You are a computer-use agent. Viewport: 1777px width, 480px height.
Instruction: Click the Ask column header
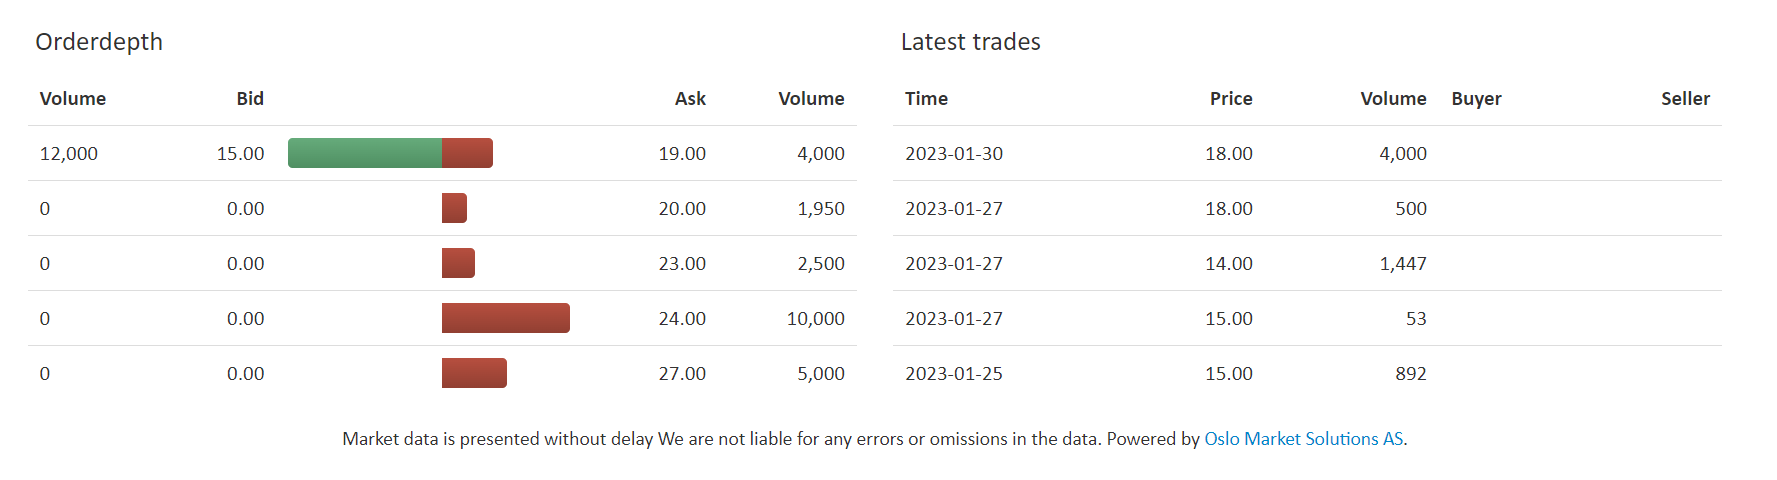[x=690, y=99]
